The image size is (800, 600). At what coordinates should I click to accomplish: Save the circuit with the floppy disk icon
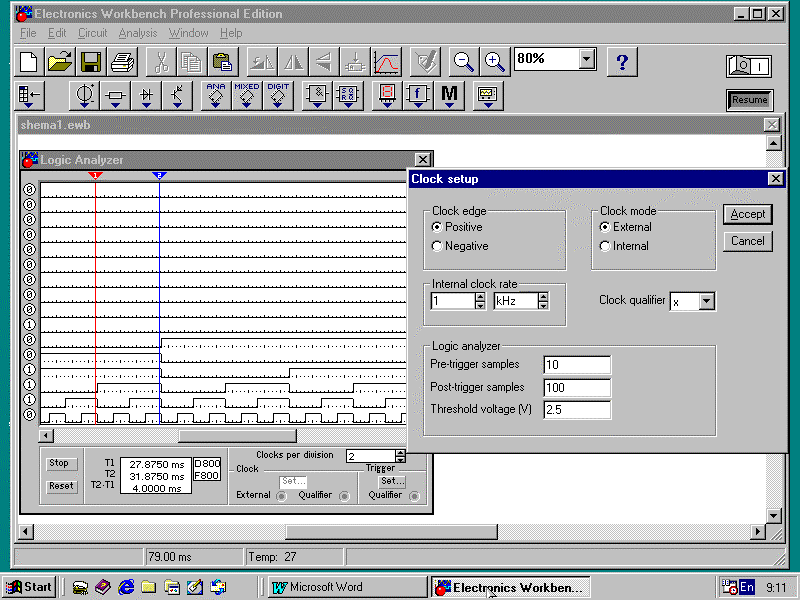tap(91, 62)
